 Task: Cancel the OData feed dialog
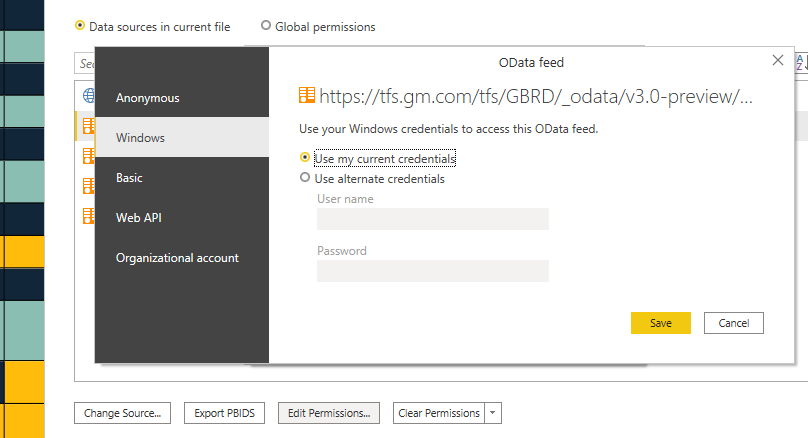734,323
